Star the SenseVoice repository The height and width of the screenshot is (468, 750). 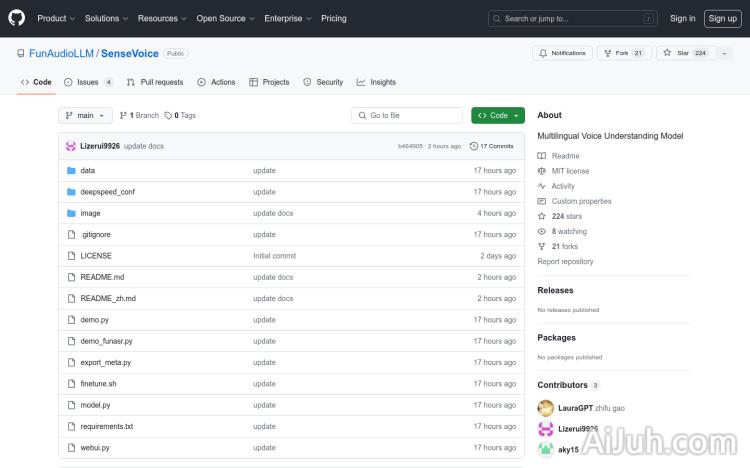coord(677,53)
